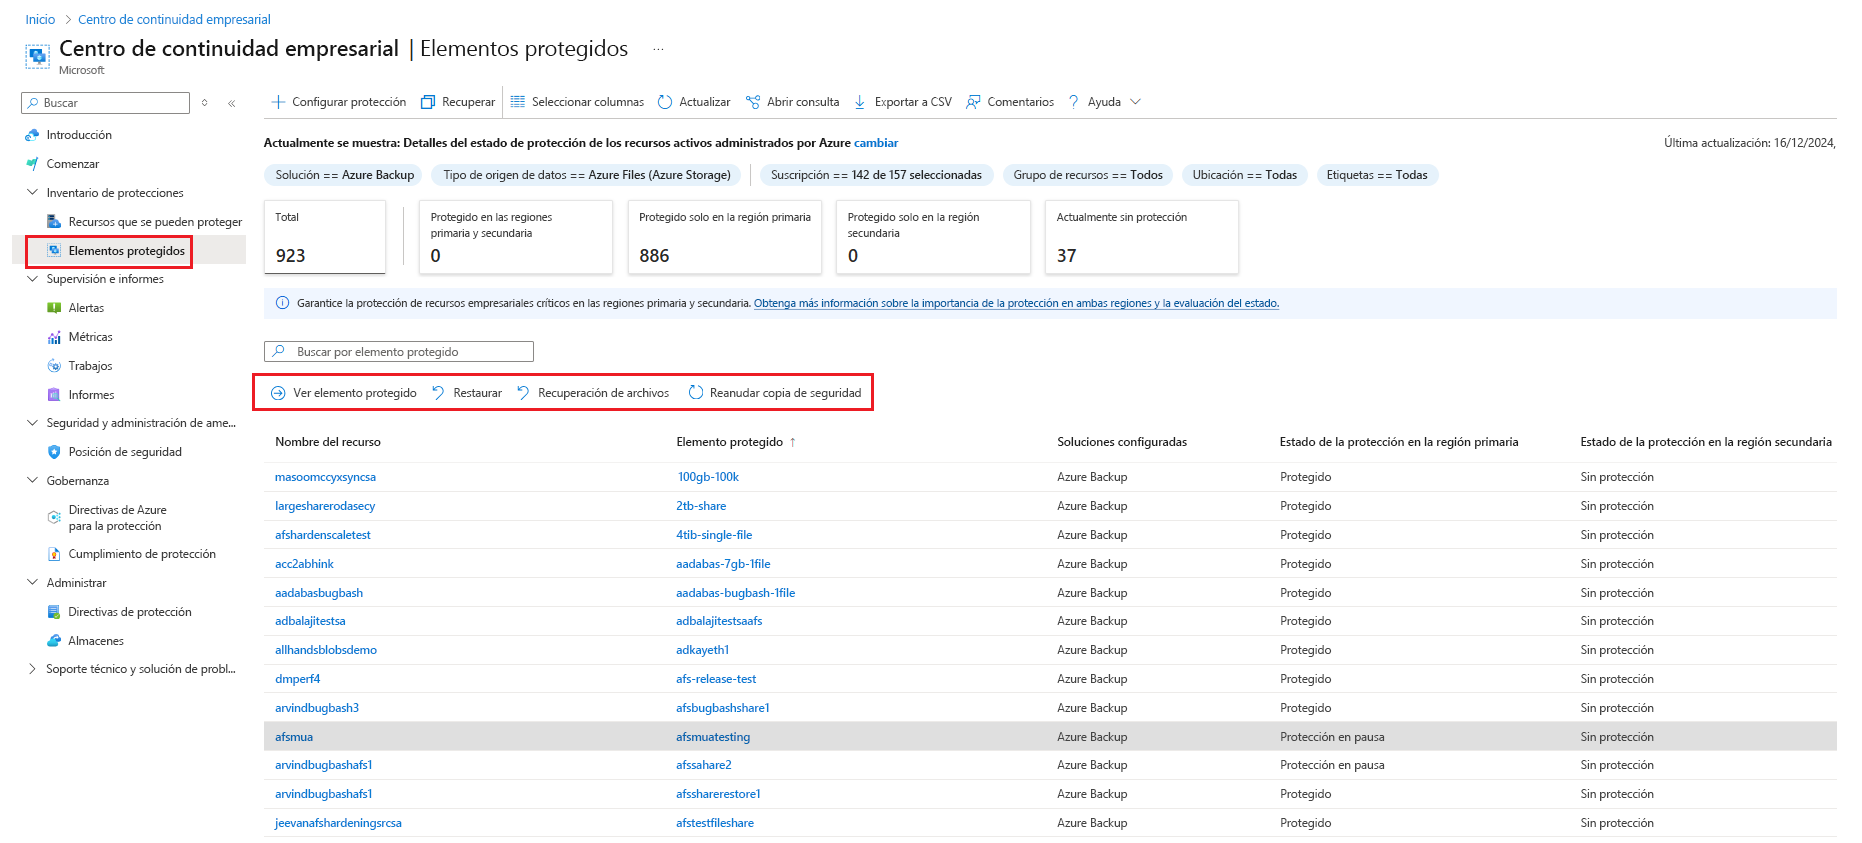Click the Directivas de protección icon

[x=54, y=612]
